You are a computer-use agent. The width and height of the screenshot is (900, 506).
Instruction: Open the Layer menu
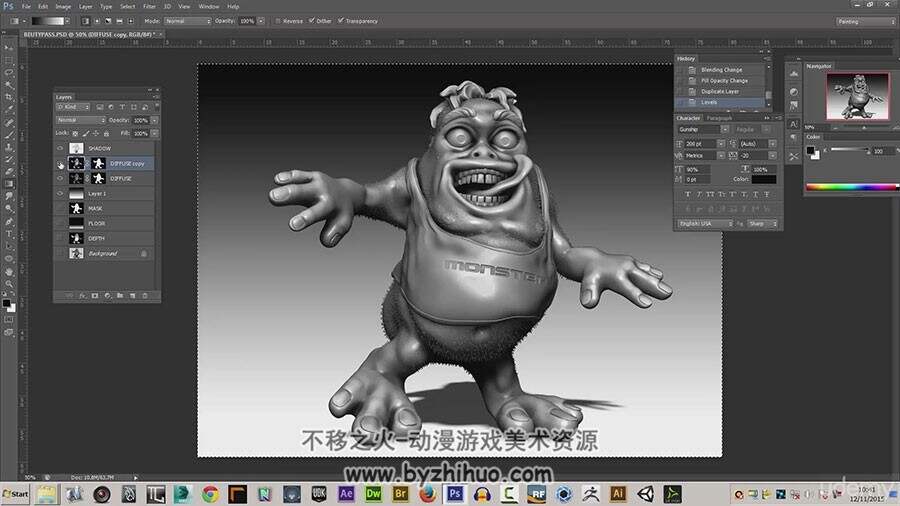86,6
